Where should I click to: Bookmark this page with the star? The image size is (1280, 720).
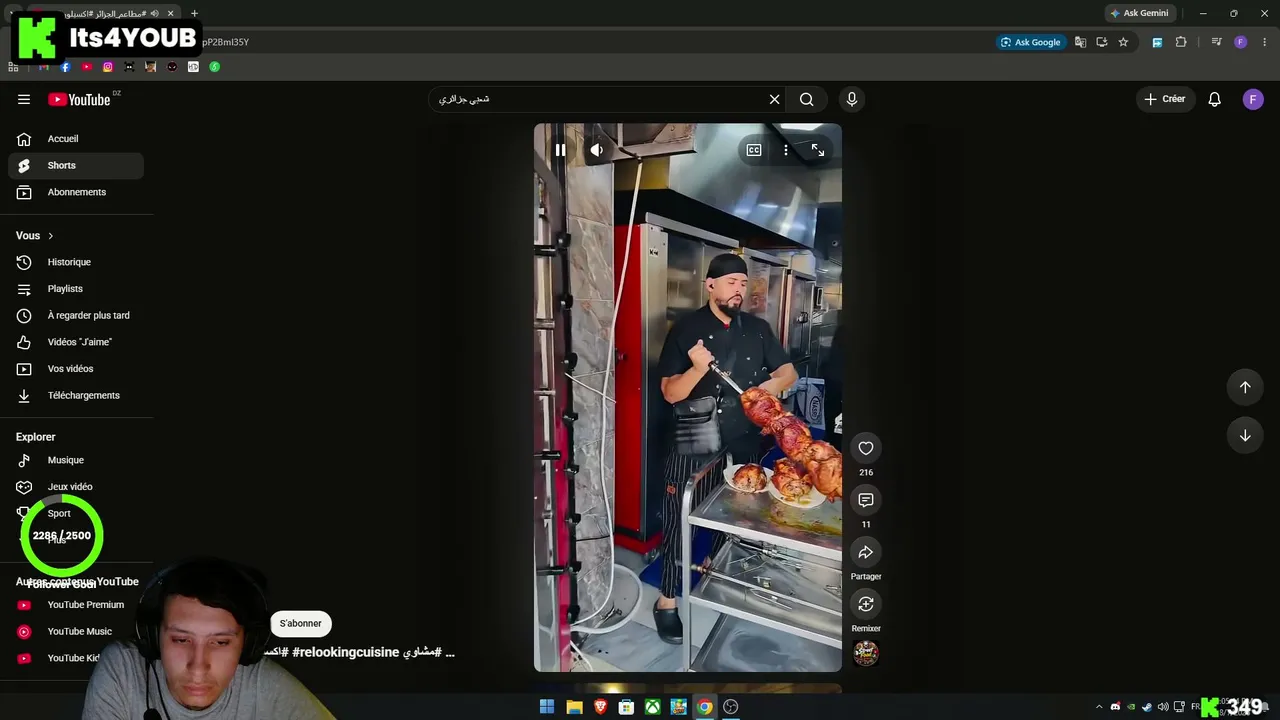point(1123,42)
